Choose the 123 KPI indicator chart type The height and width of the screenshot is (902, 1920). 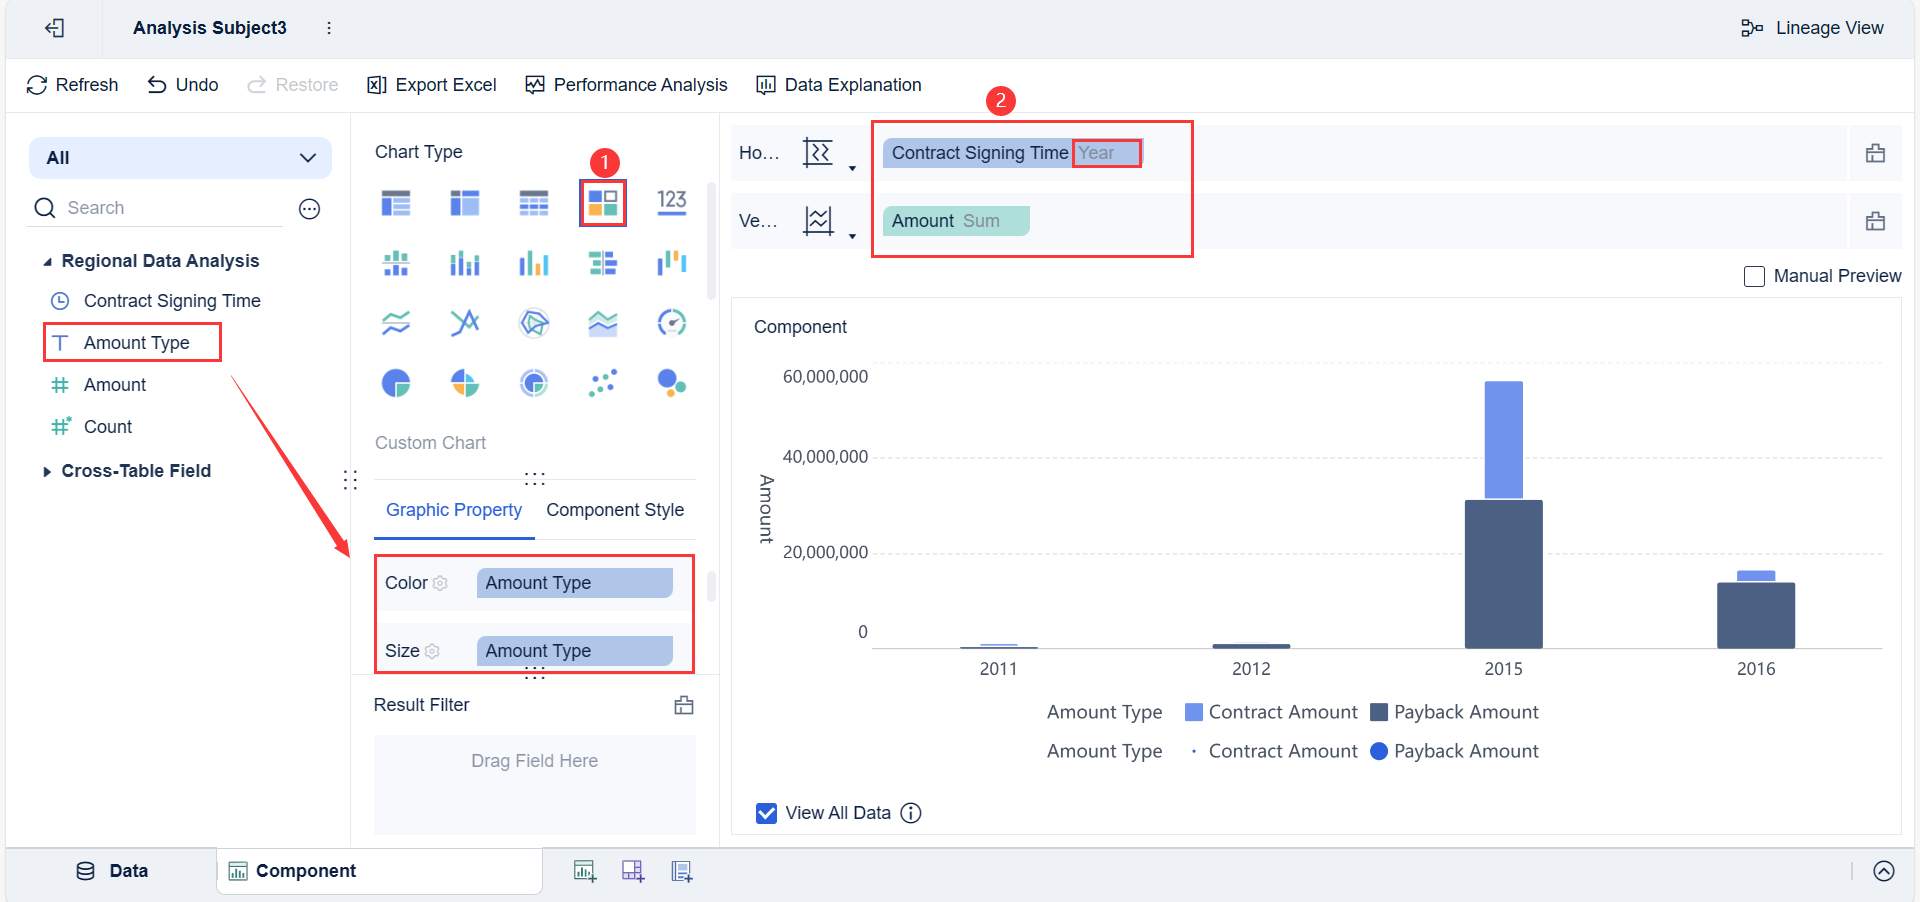[672, 203]
